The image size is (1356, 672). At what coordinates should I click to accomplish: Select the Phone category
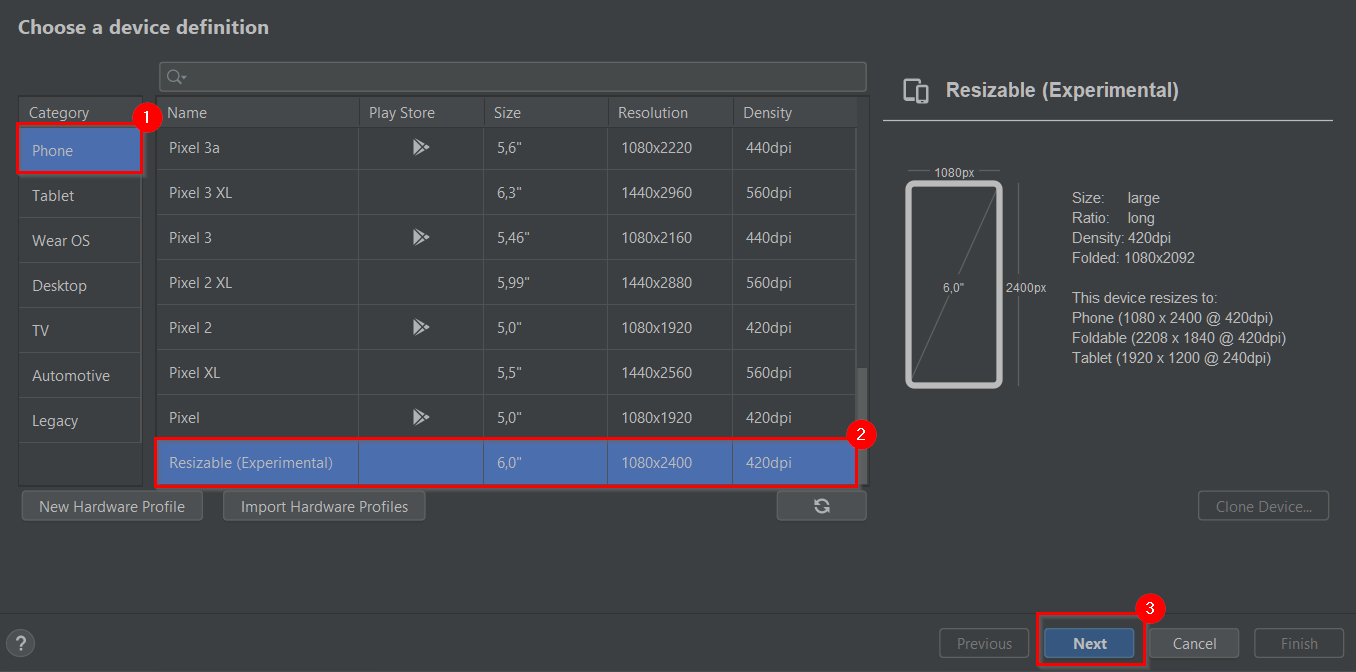pos(80,151)
